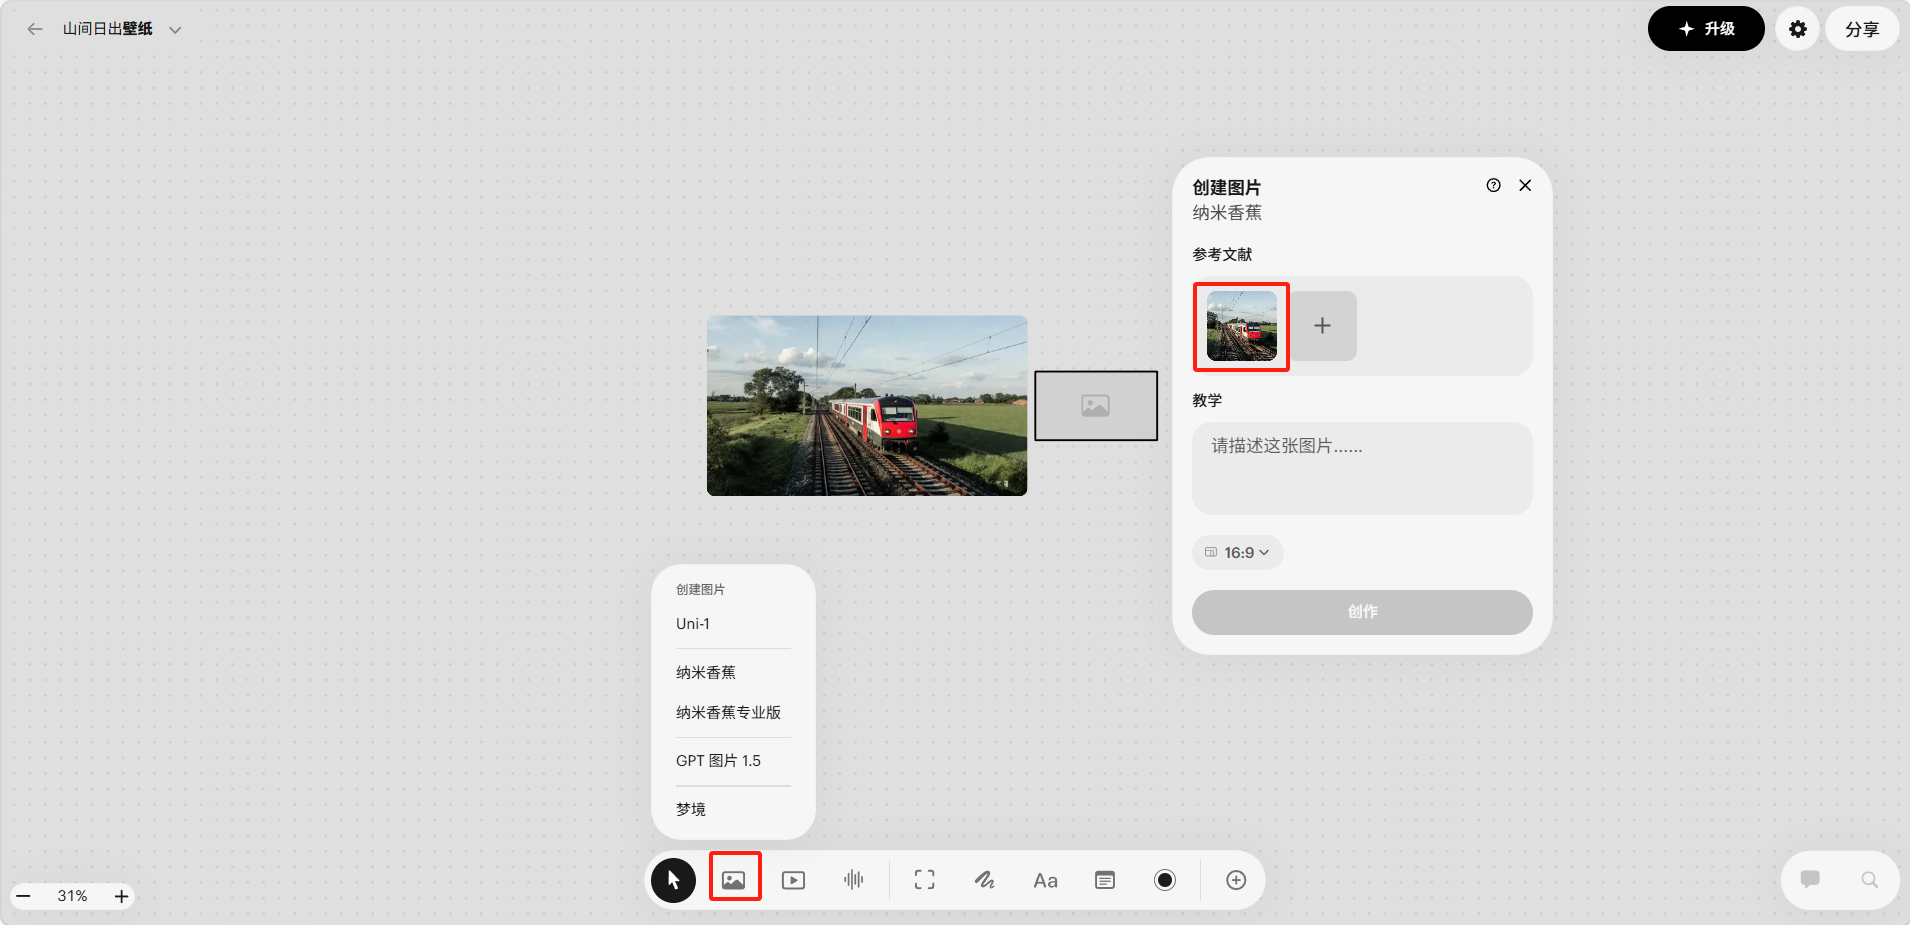
Task: Choose 纳米香蕉专业版 model option
Action: [728, 712]
